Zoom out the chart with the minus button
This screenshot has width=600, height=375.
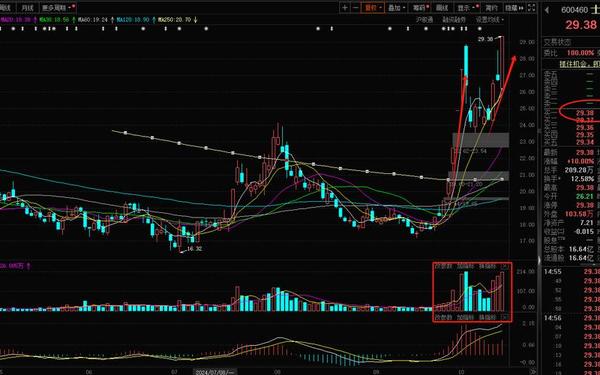pyautogui.click(x=355, y=7)
